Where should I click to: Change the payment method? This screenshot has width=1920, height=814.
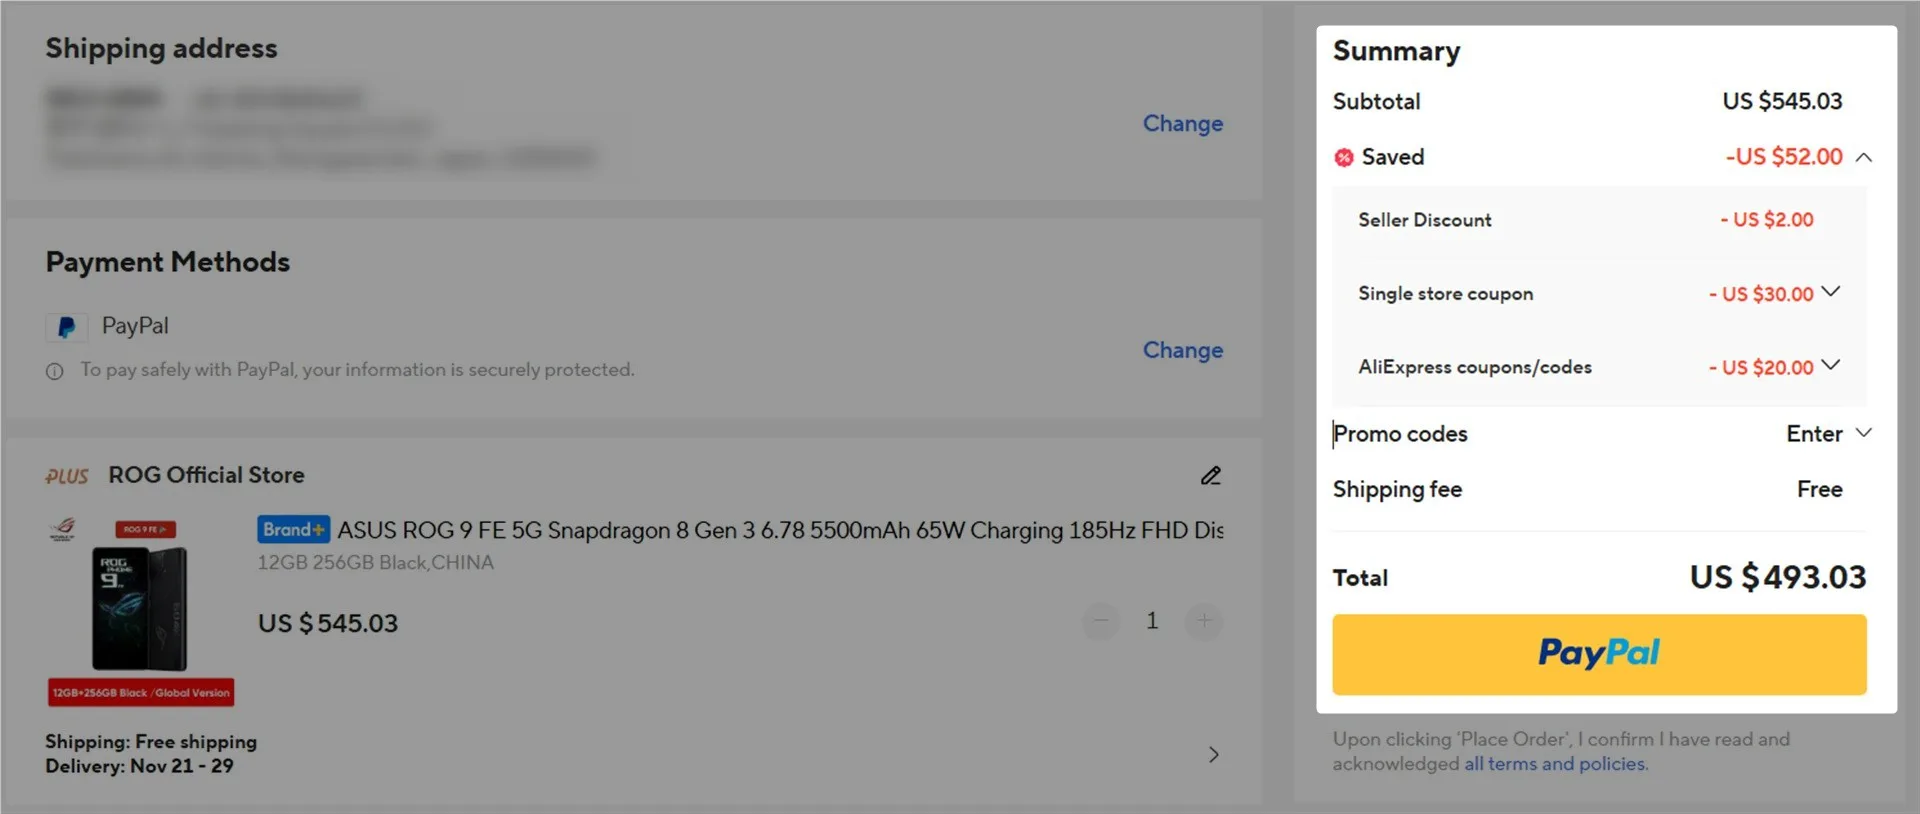(x=1182, y=350)
